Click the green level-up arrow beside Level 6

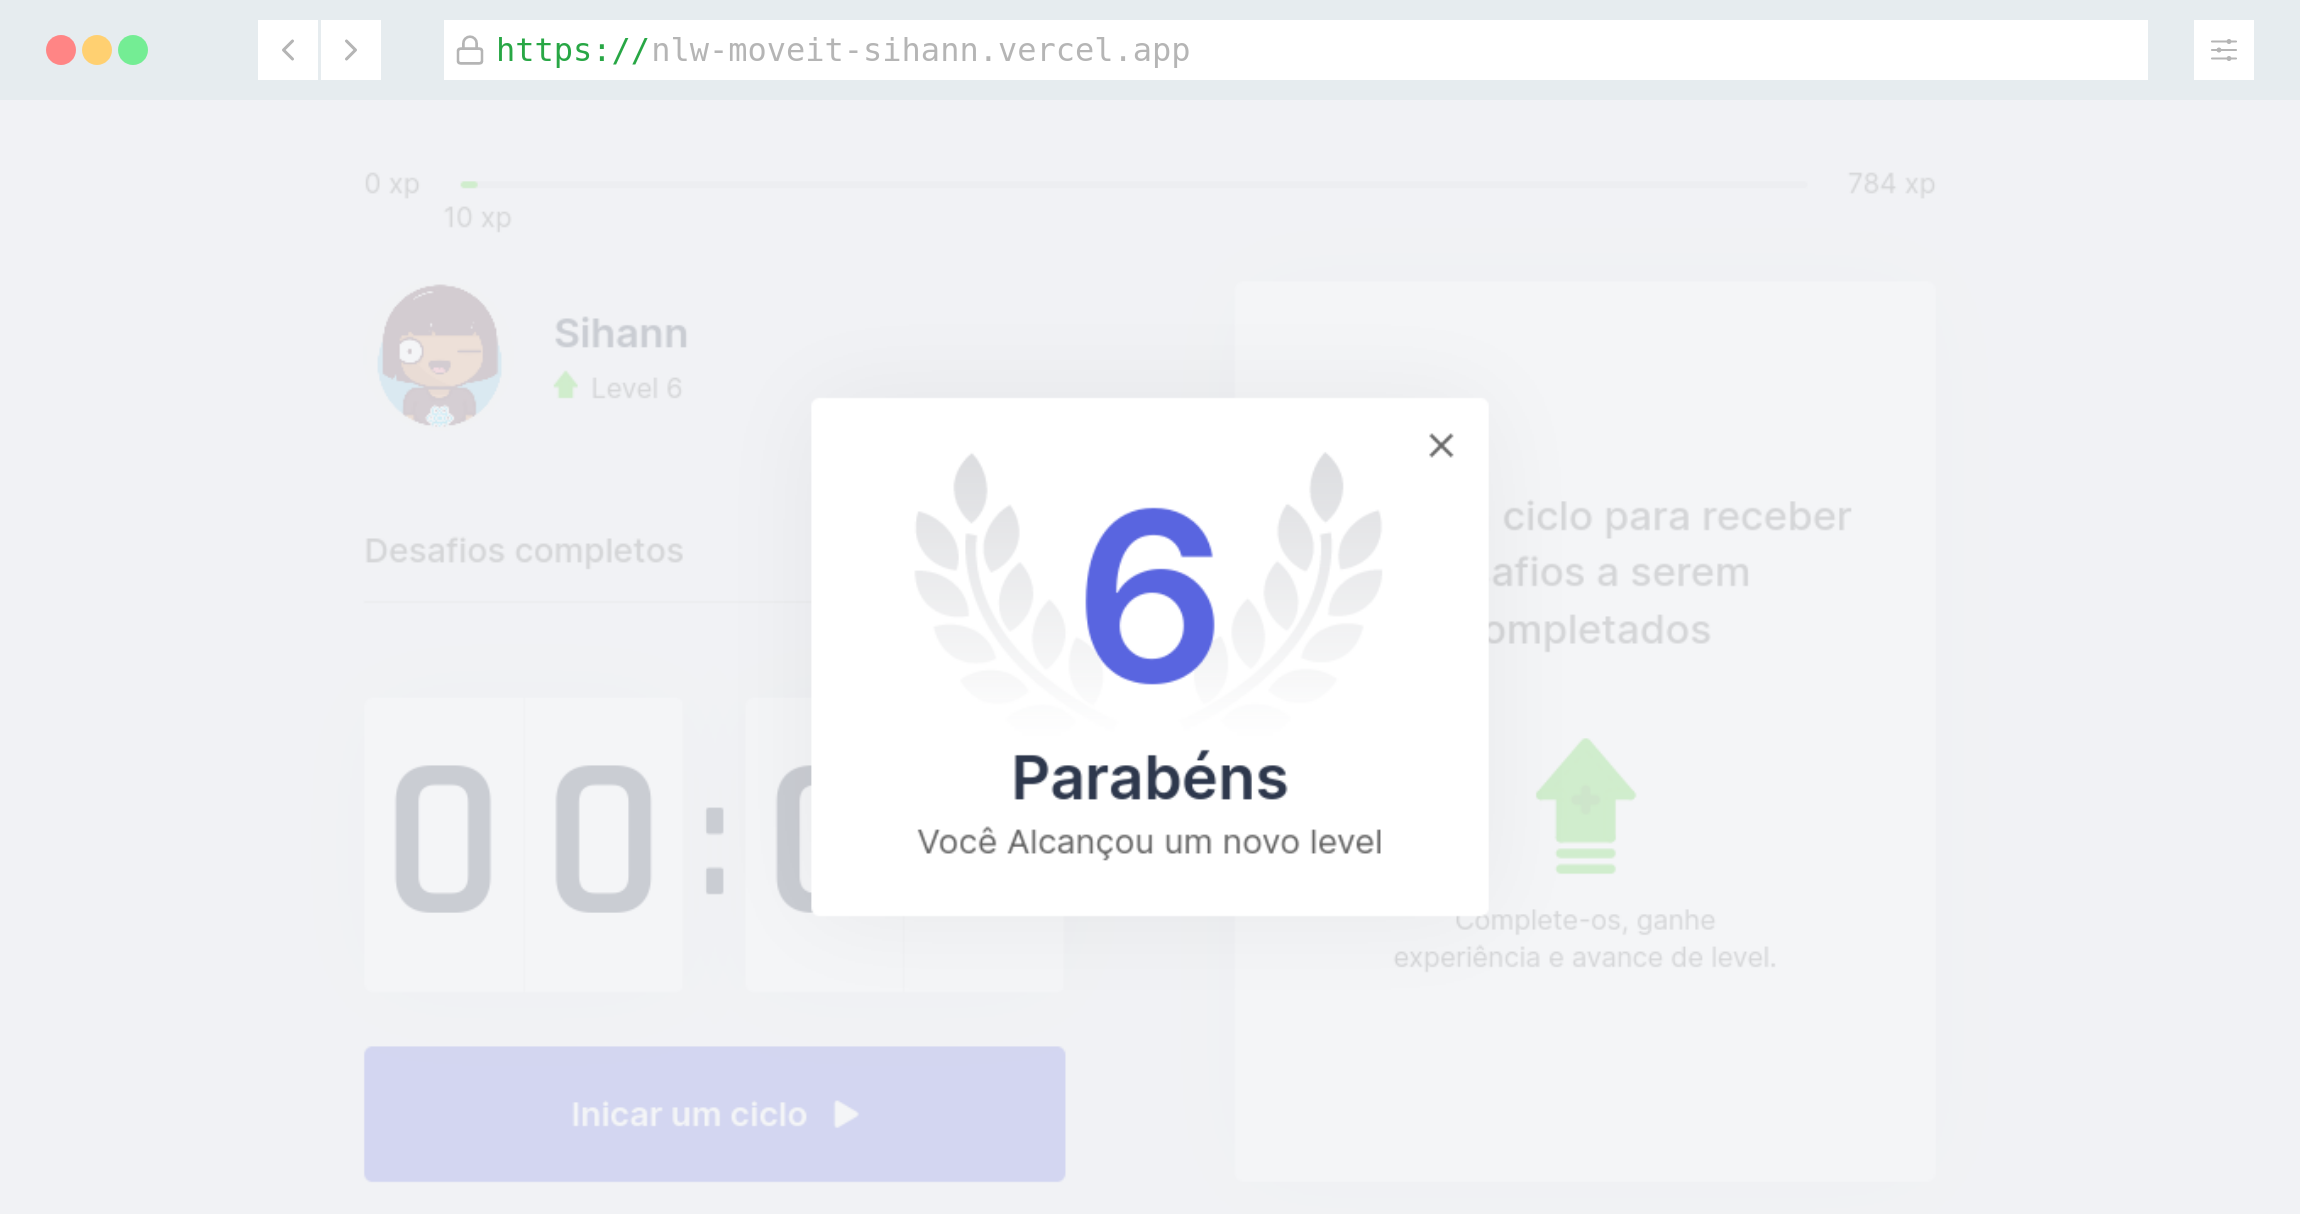coord(566,386)
